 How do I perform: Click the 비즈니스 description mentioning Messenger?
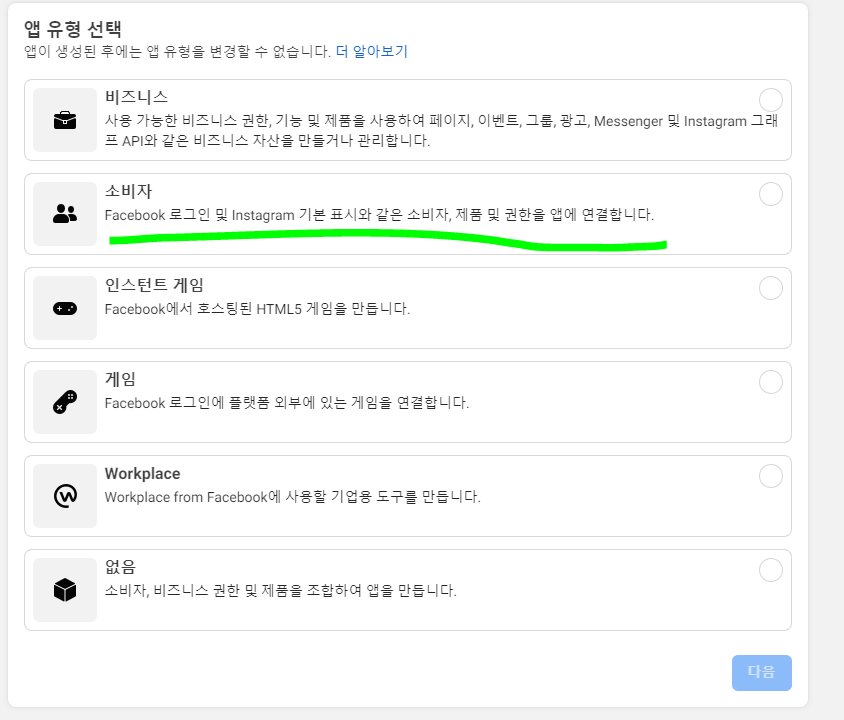pyautogui.click(x=441, y=131)
